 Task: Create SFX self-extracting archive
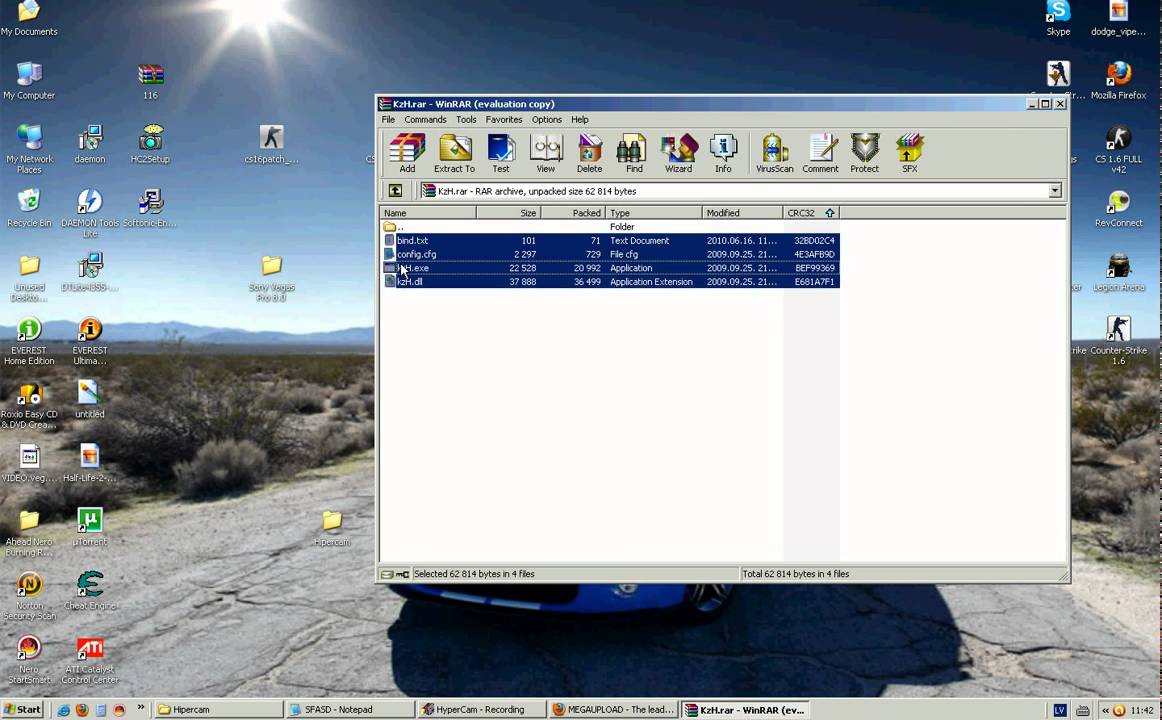909,153
